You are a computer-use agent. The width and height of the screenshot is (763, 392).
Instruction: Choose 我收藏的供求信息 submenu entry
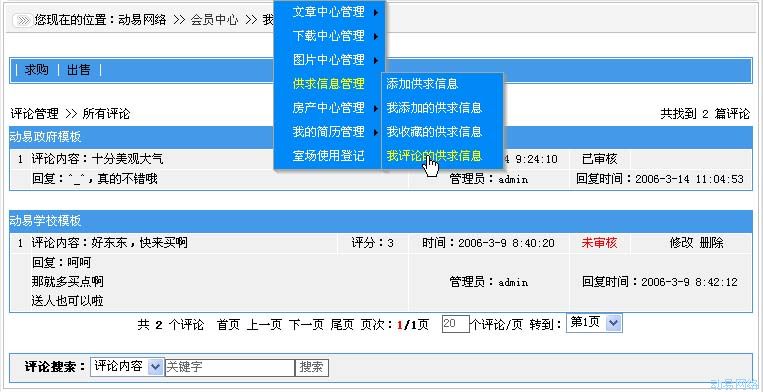434,132
